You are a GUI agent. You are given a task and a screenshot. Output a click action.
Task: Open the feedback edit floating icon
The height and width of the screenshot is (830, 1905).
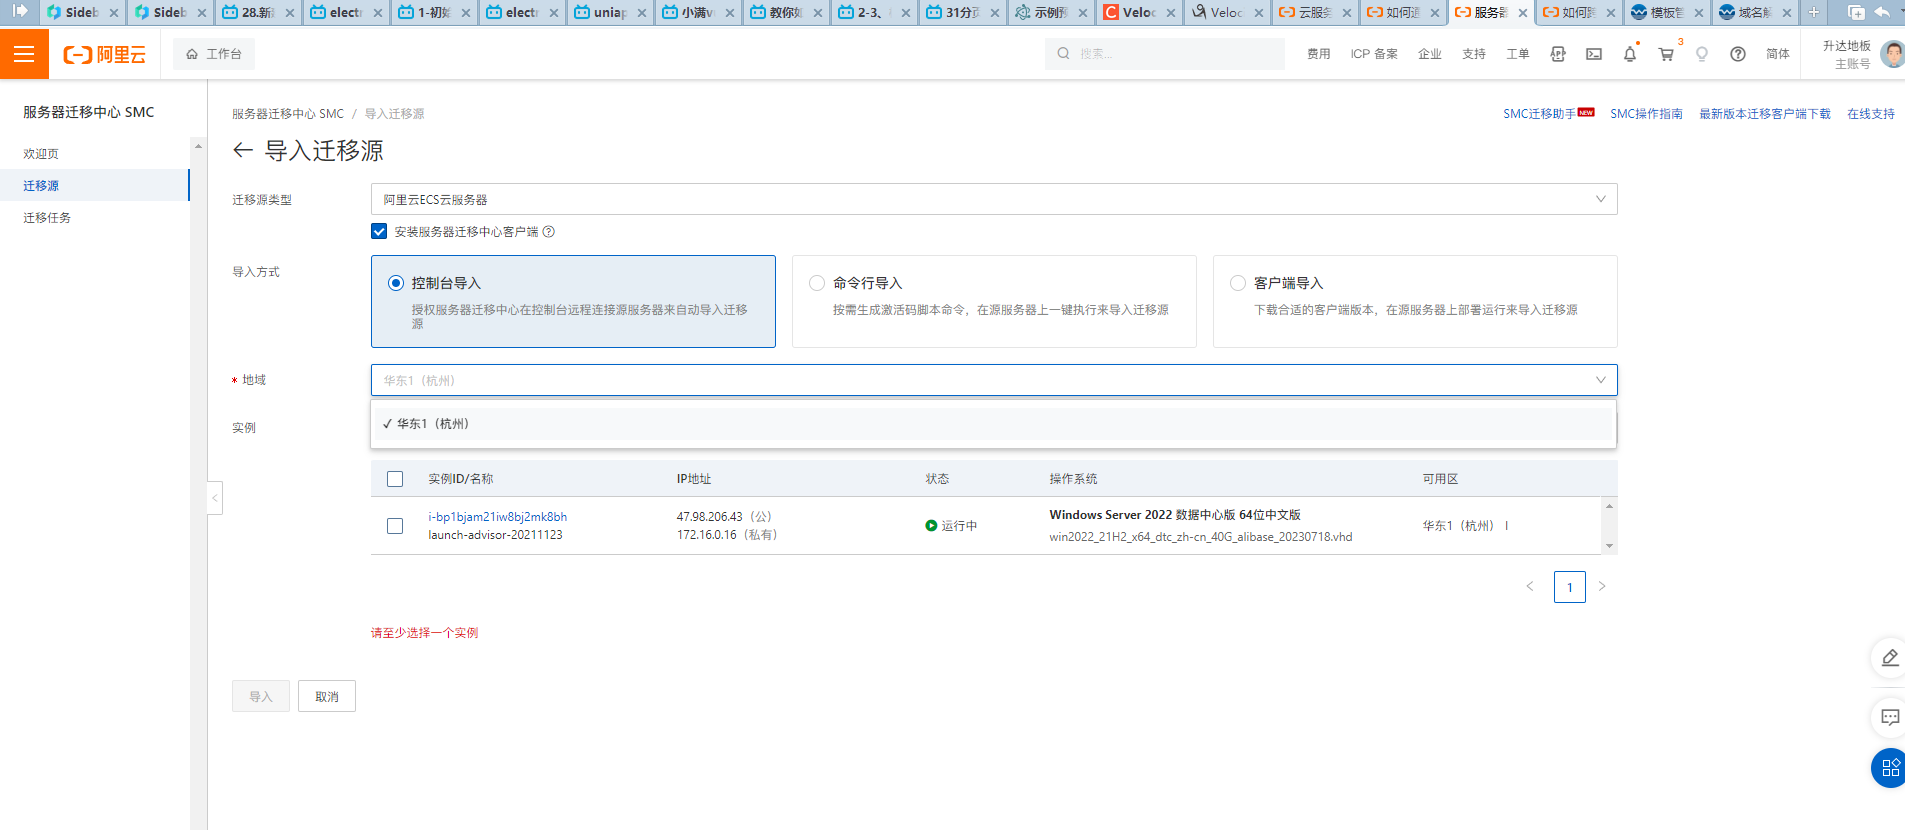[1889, 658]
